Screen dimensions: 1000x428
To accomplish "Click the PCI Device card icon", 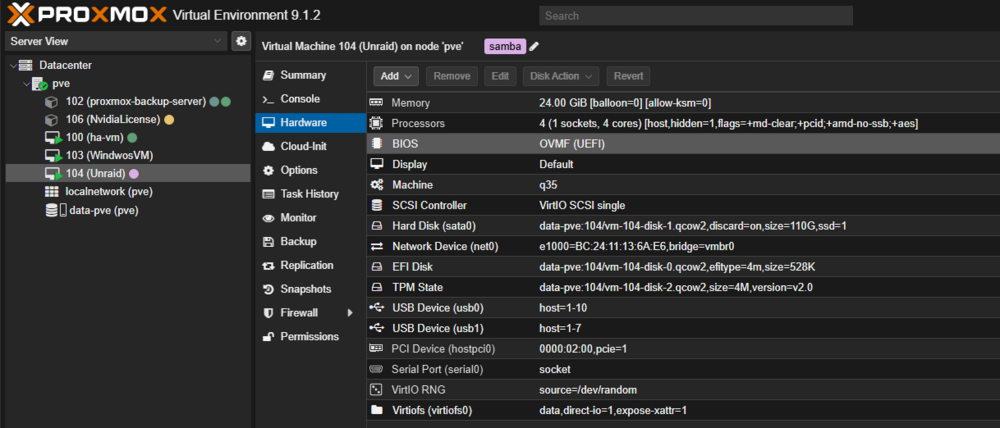I will (x=376, y=349).
